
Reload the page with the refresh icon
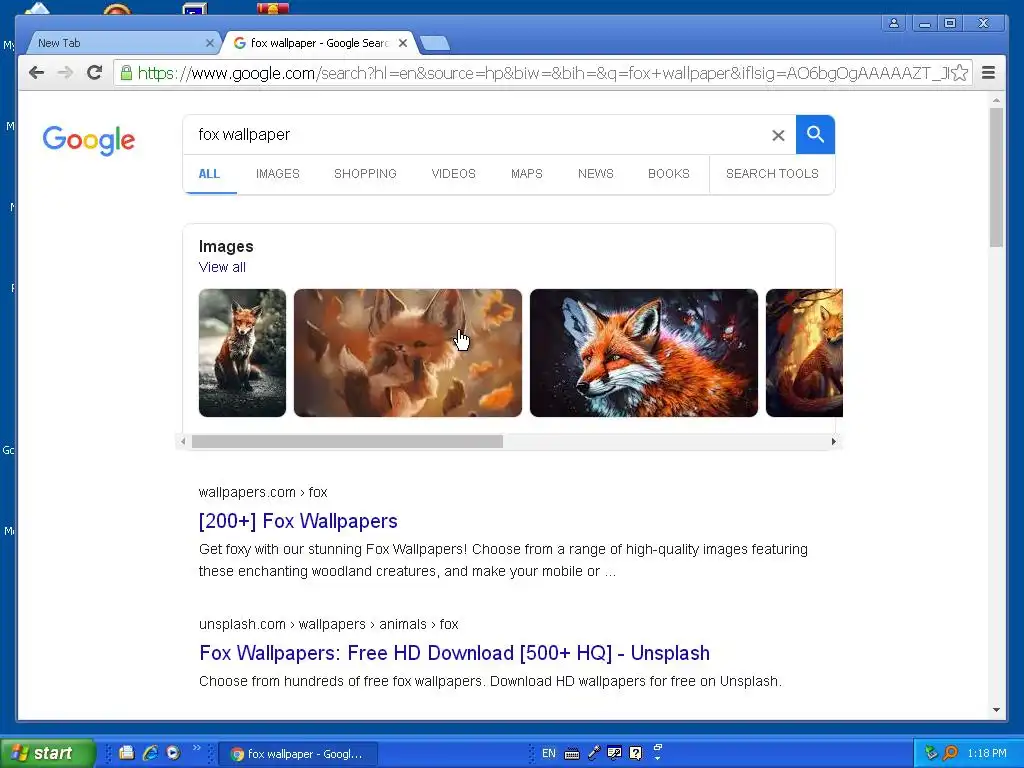[94, 73]
